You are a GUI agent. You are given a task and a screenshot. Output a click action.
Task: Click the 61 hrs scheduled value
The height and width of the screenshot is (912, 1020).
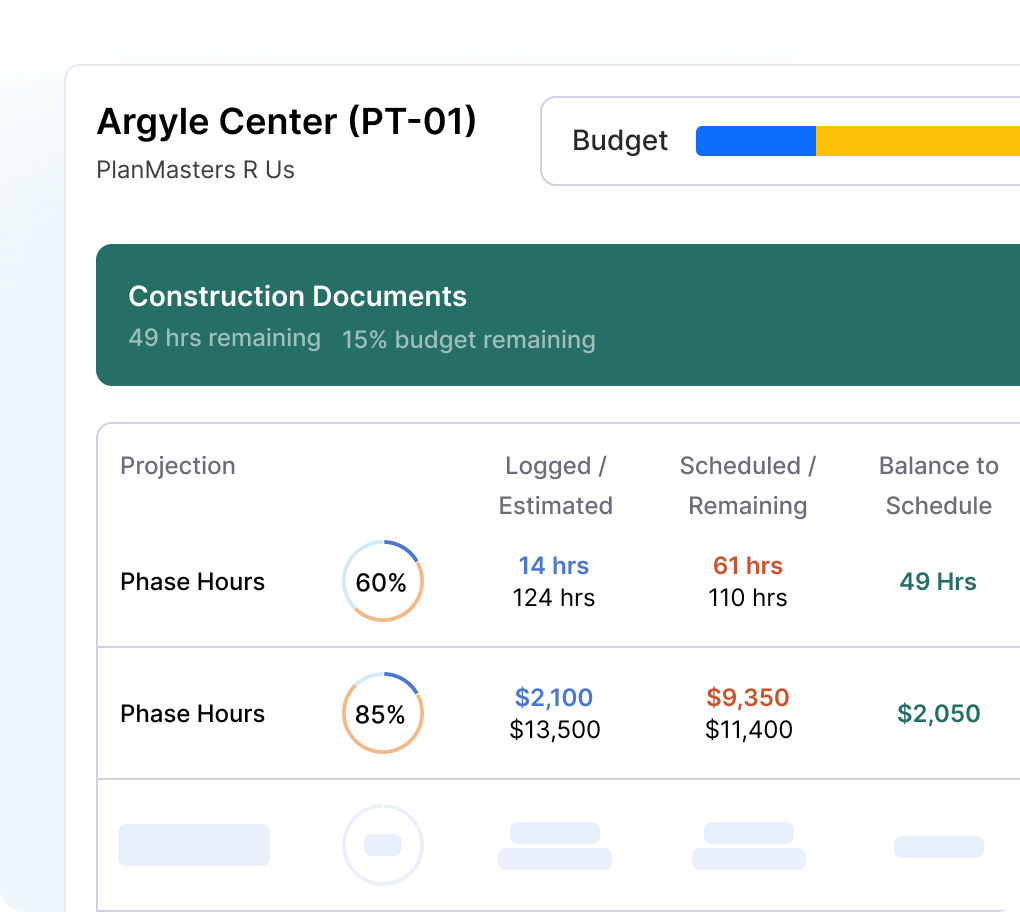tap(747, 565)
